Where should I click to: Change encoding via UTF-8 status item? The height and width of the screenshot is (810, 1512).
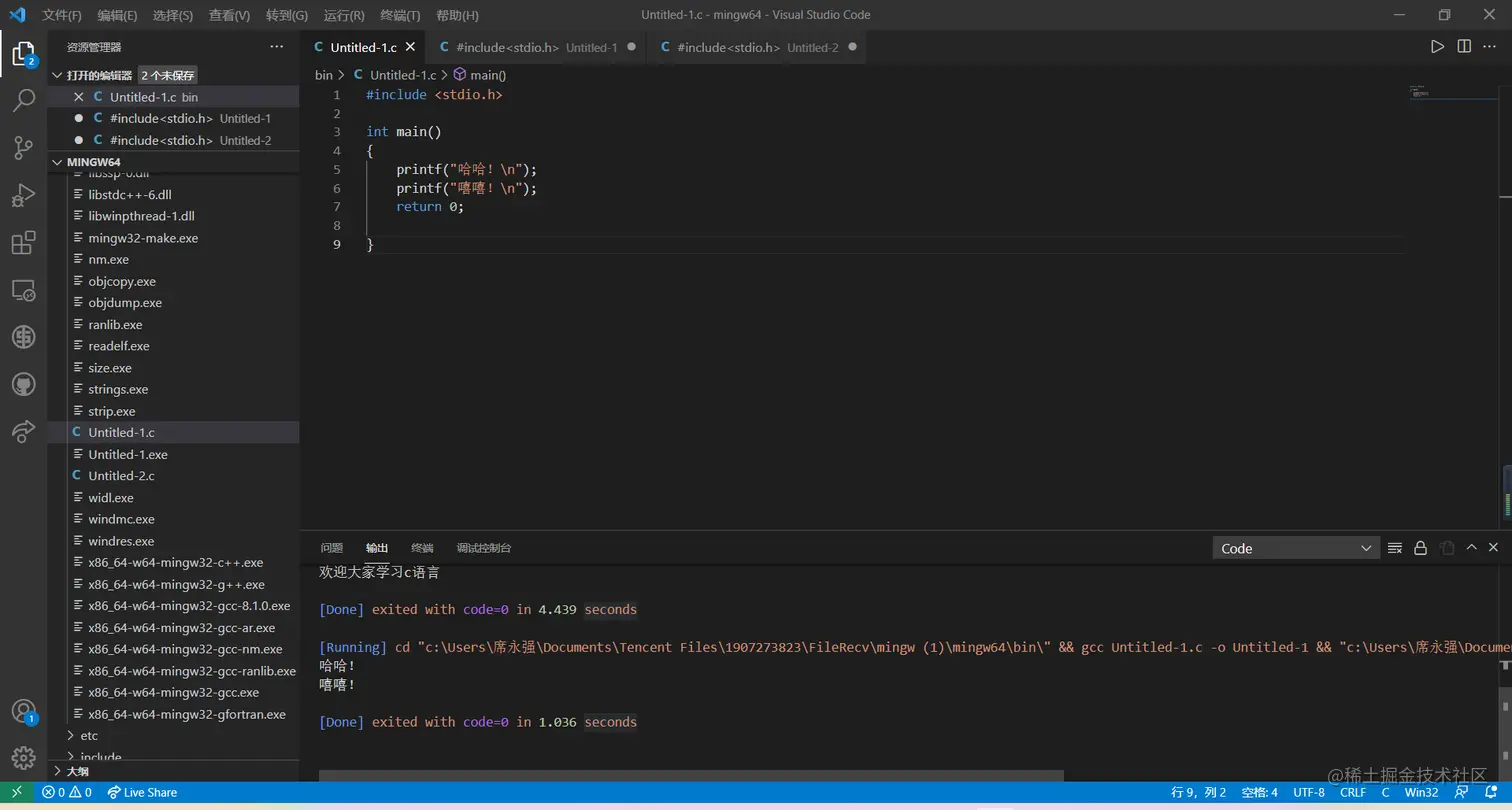coord(1308,792)
